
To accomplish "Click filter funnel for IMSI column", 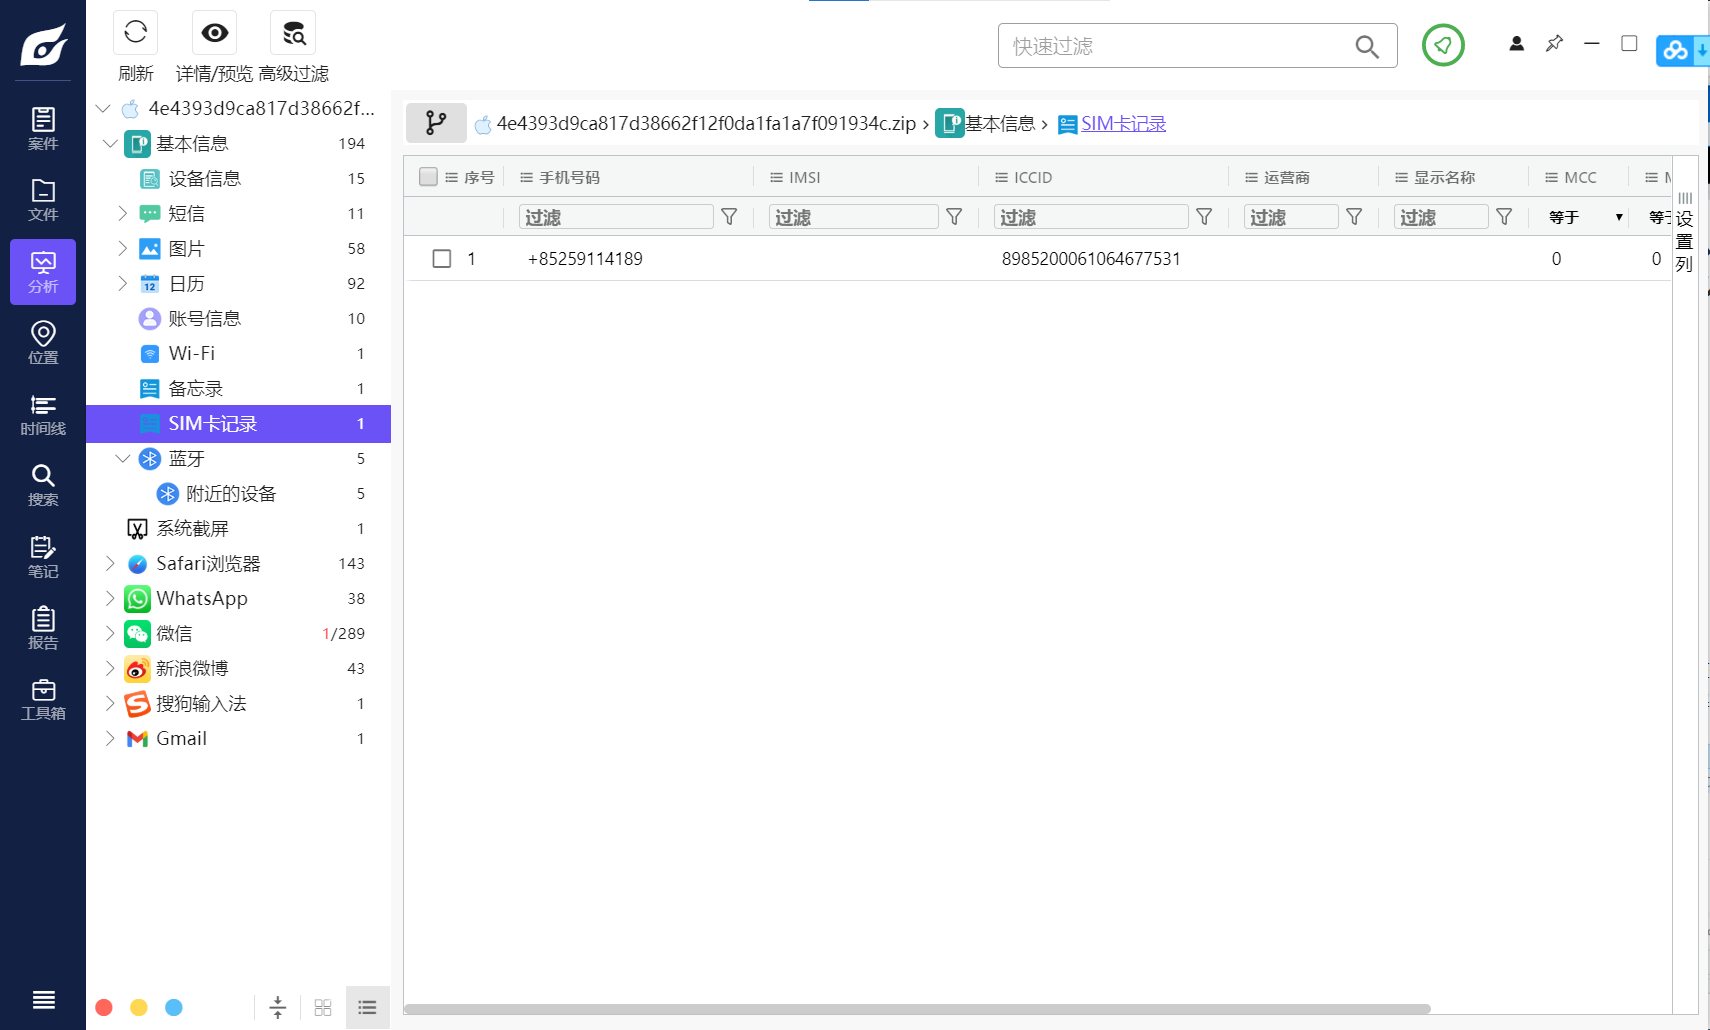I will 954,217.
